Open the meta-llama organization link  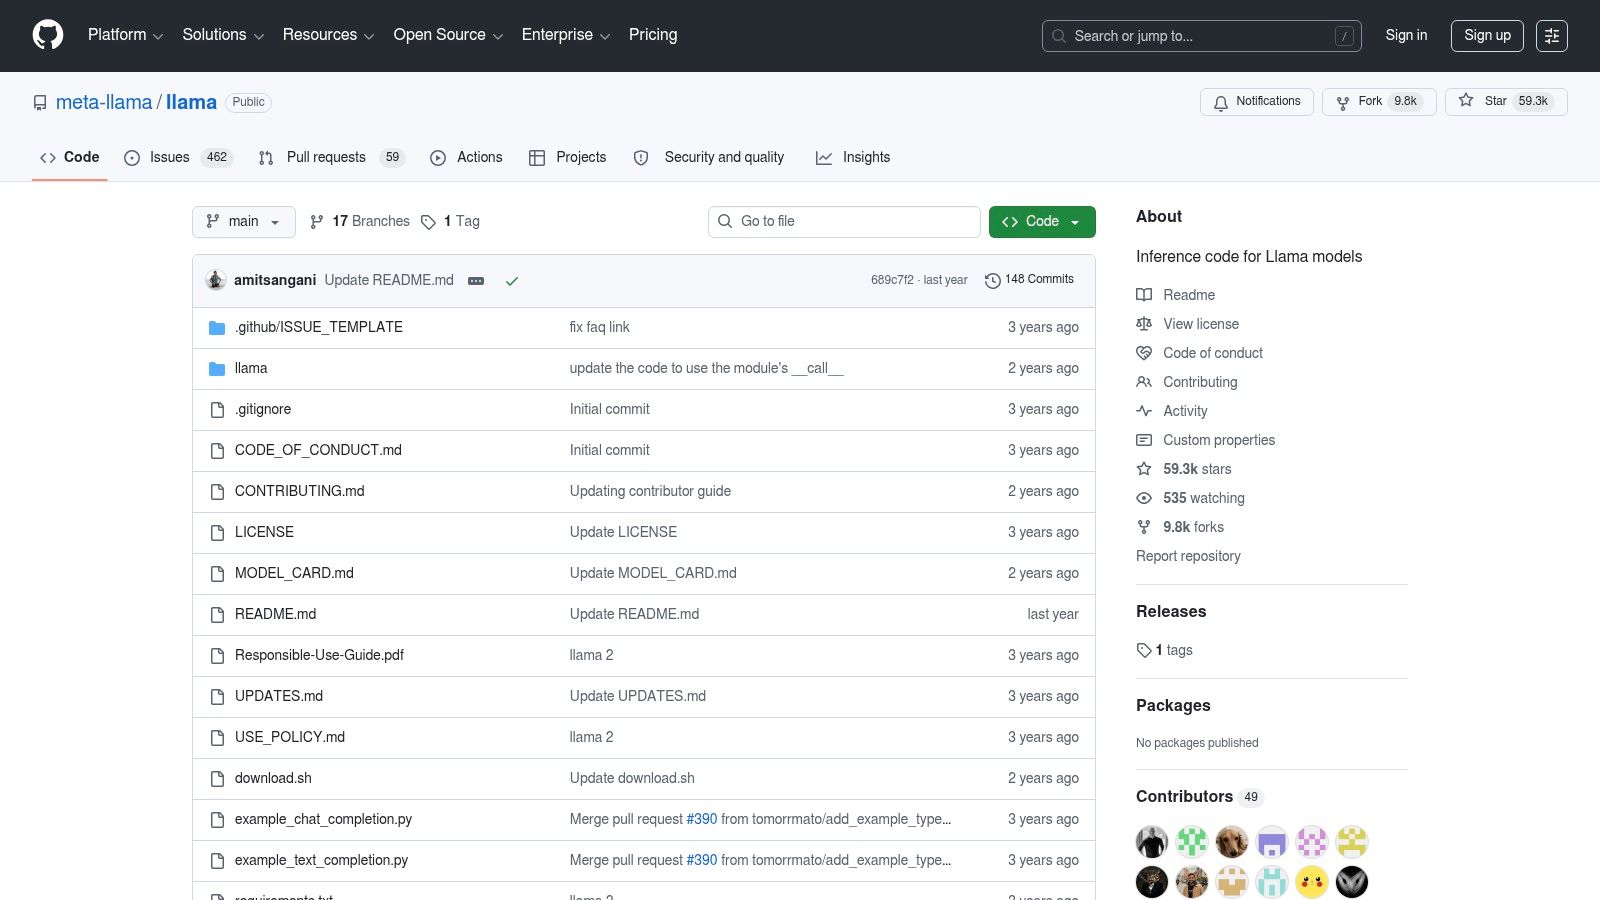click(x=104, y=102)
